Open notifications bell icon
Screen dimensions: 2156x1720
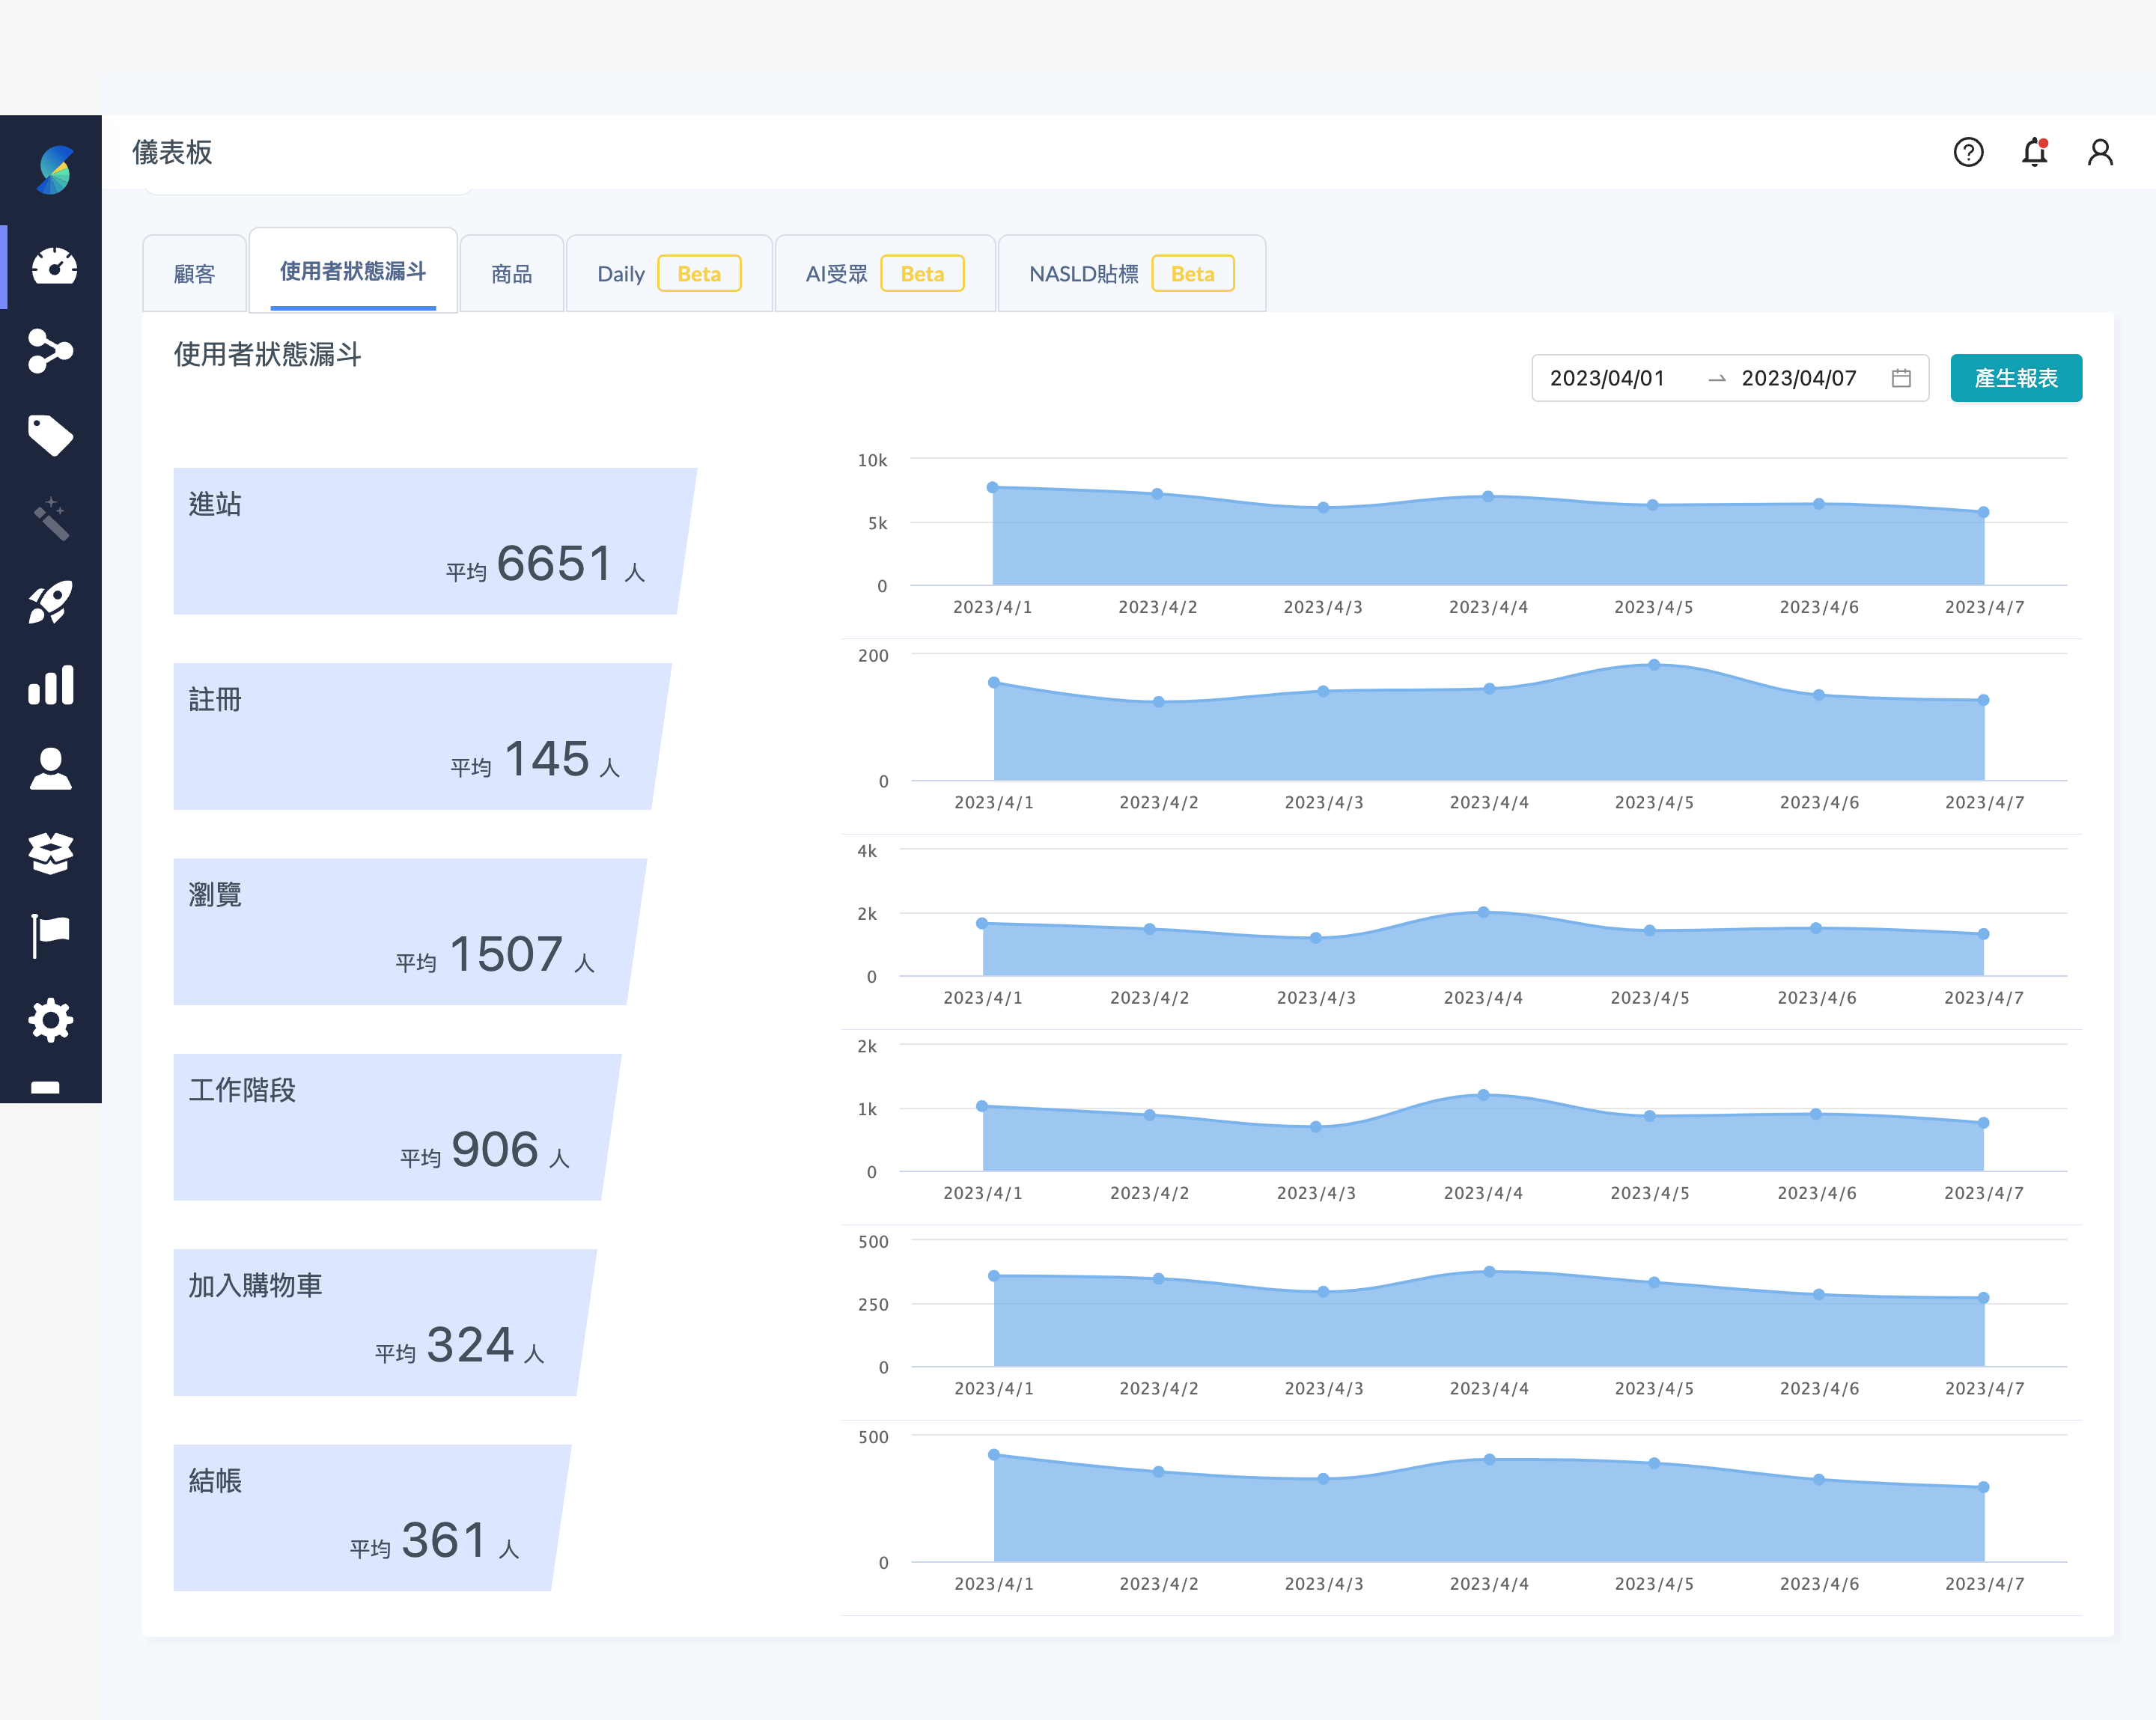[2034, 152]
